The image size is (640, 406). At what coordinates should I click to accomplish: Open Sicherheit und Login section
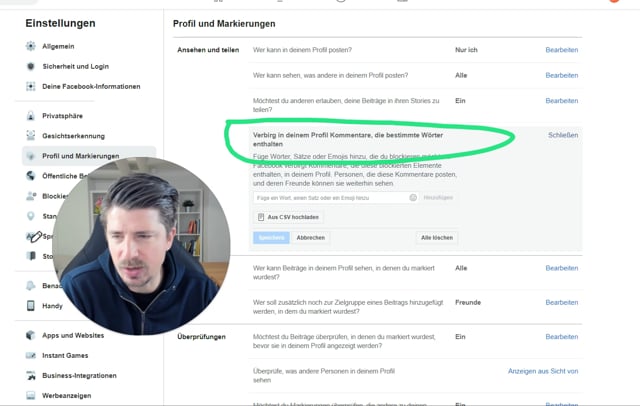(76, 66)
